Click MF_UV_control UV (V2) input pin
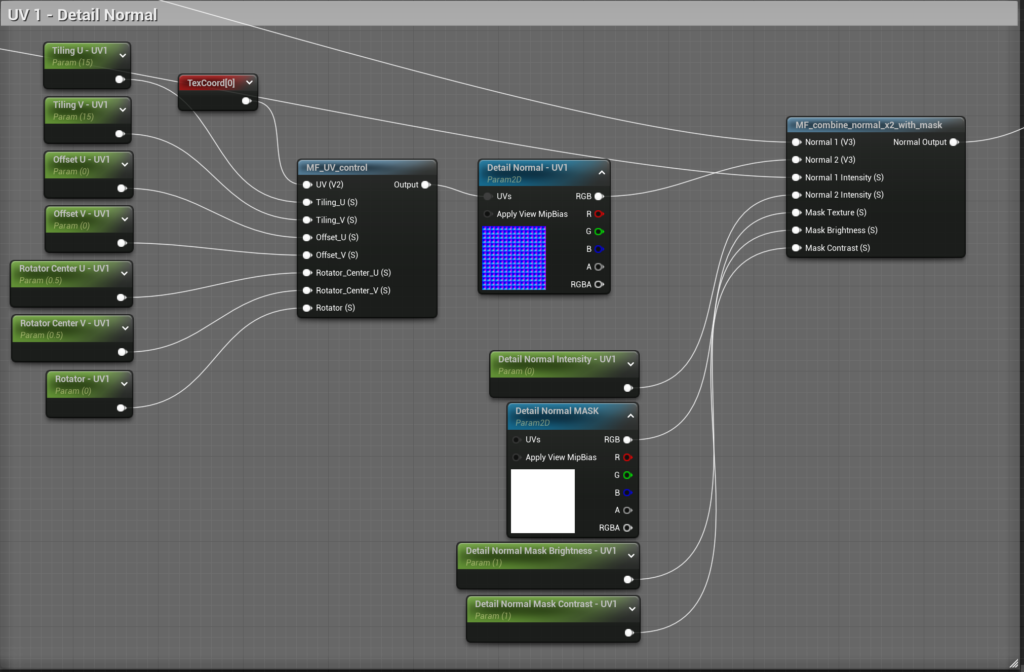The height and width of the screenshot is (672, 1024). click(x=307, y=185)
